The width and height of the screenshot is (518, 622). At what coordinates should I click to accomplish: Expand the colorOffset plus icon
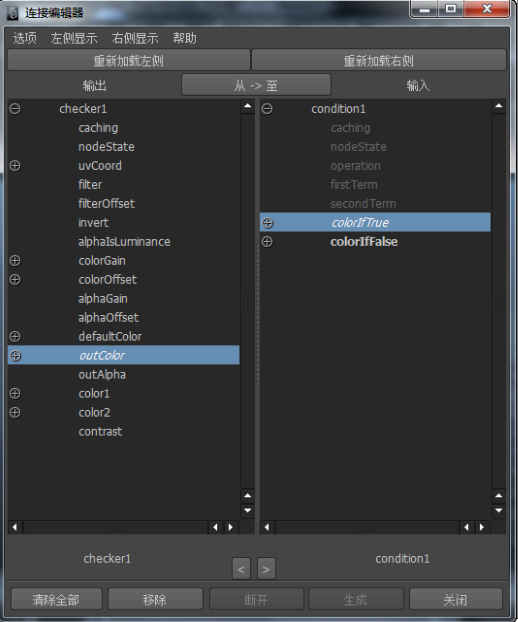pyautogui.click(x=15, y=280)
